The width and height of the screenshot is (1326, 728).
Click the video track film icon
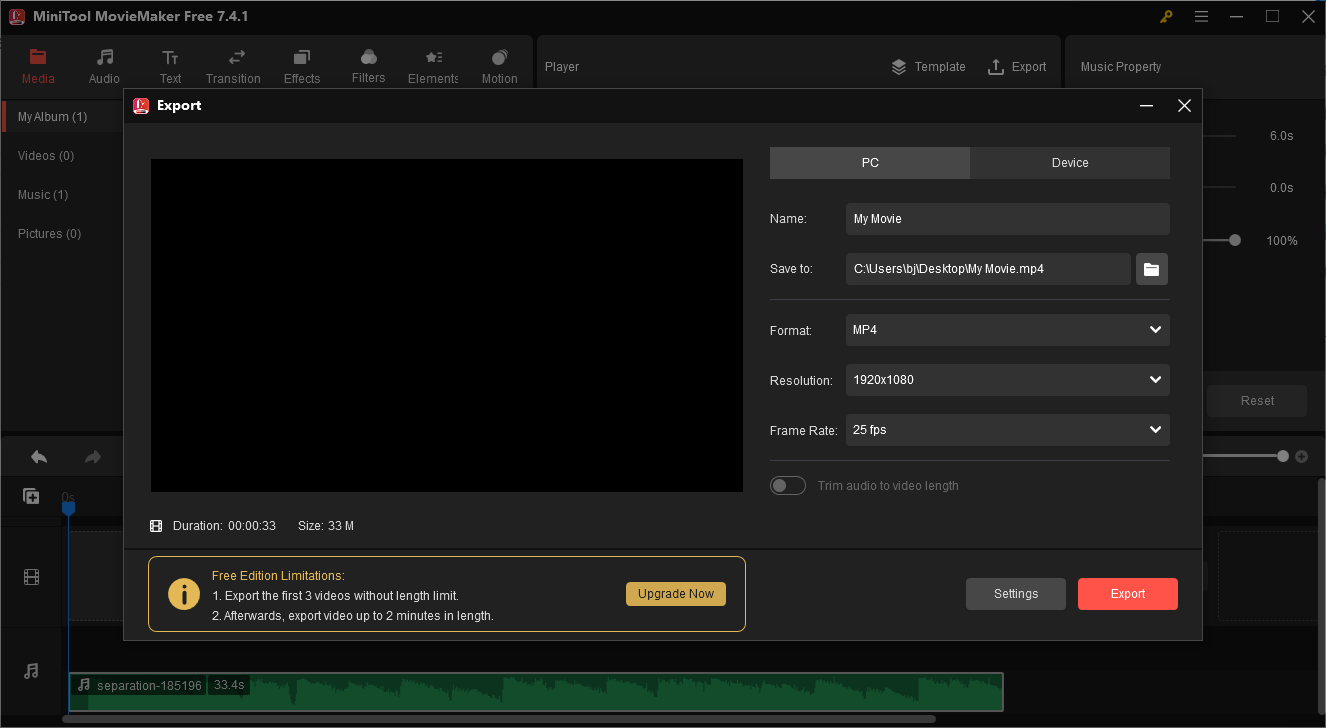[x=31, y=576]
